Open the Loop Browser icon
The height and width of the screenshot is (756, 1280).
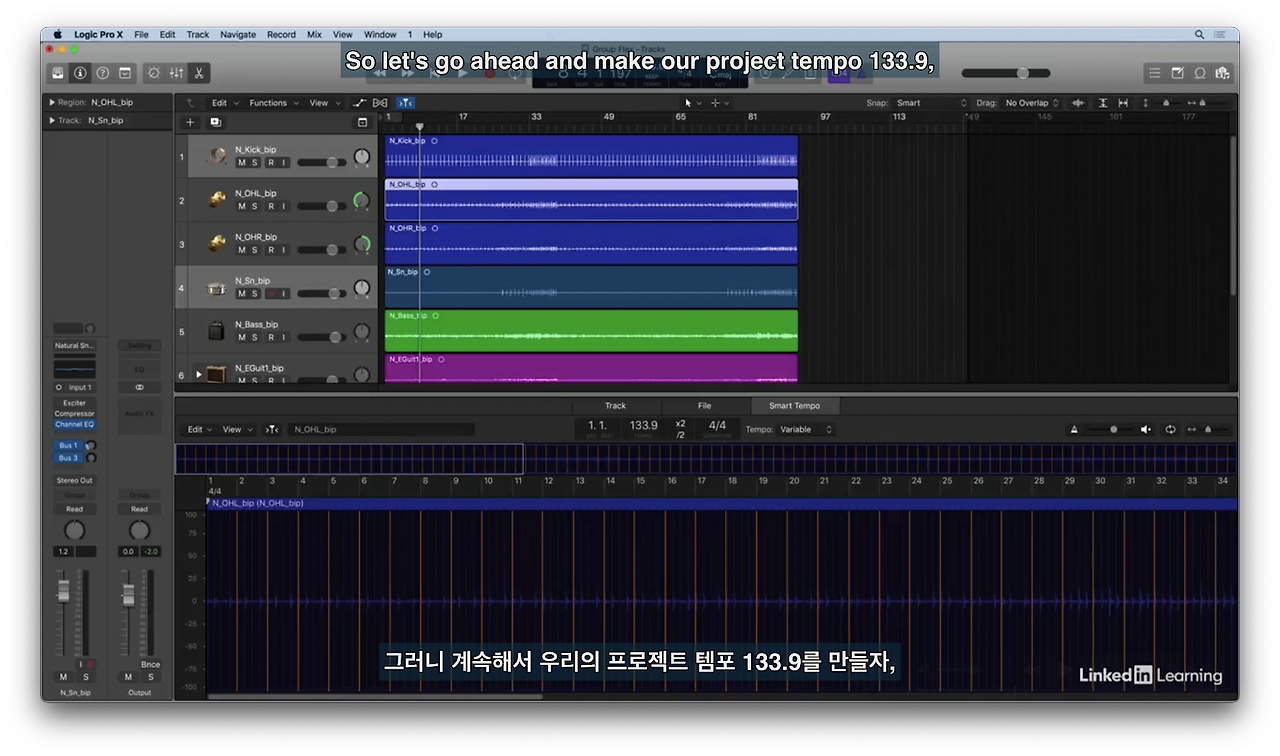click(x=1200, y=73)
